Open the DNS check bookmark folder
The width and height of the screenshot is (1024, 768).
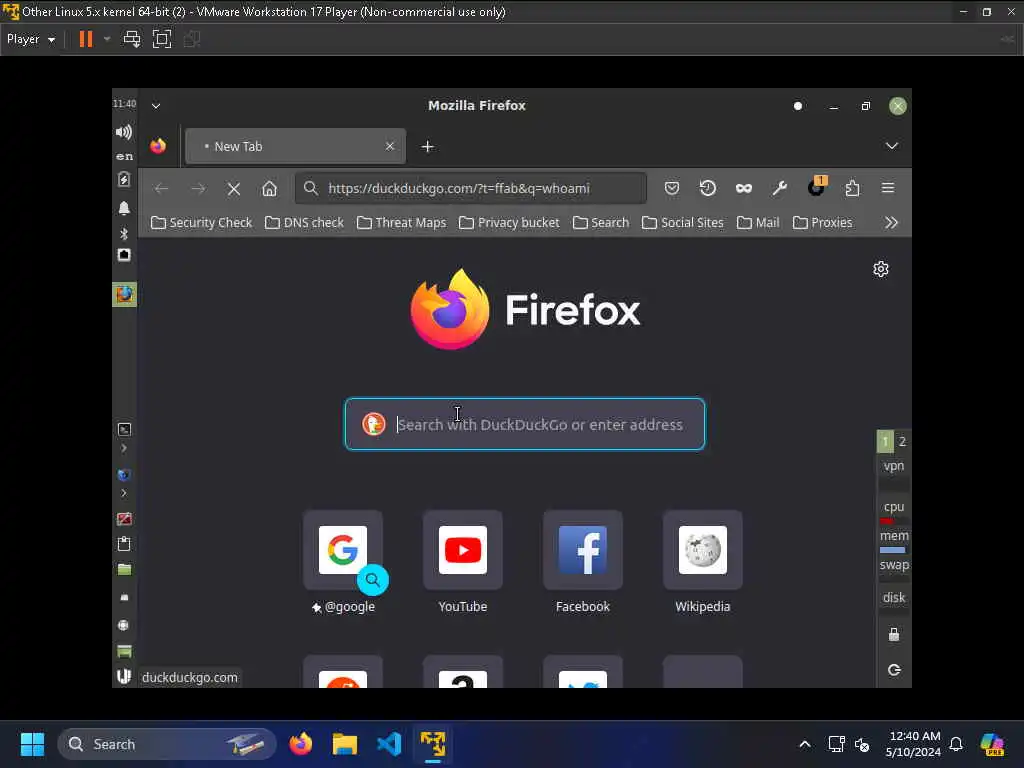click(x=304, y=223)
